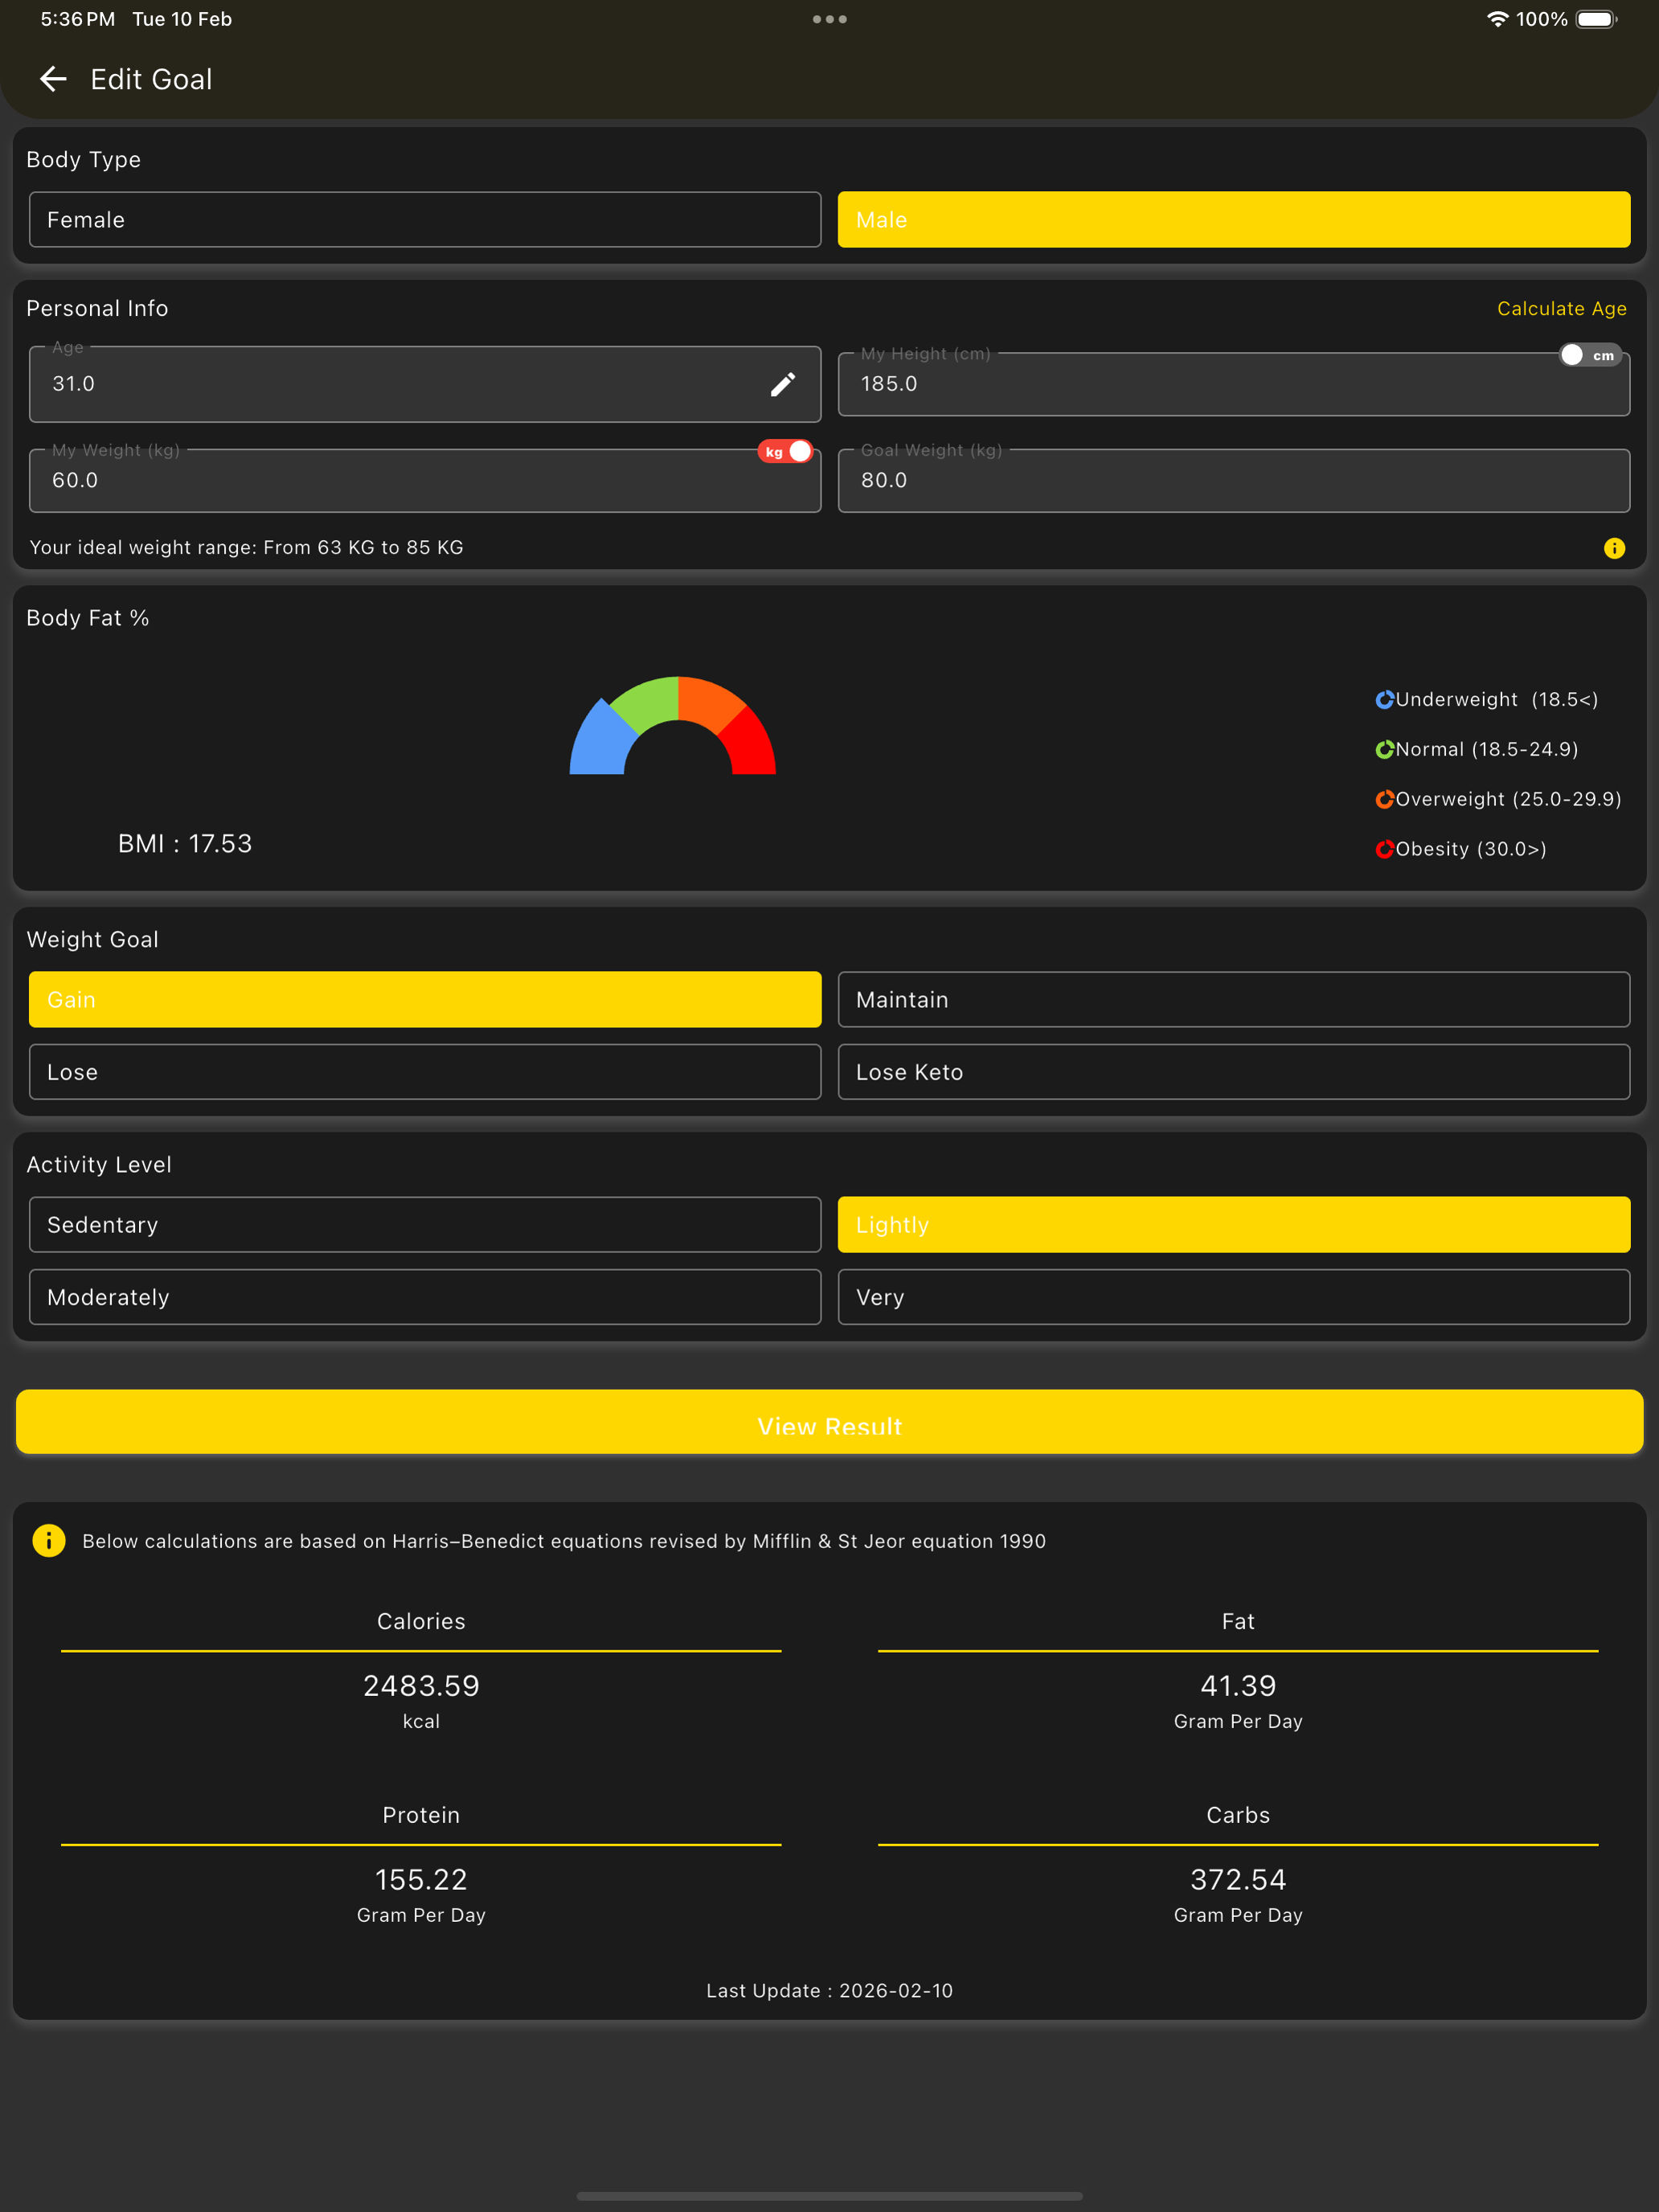Set activity level to Sedentary
The height and width of the screenshot is (2212, 1659).
(x=425, y=1225)
